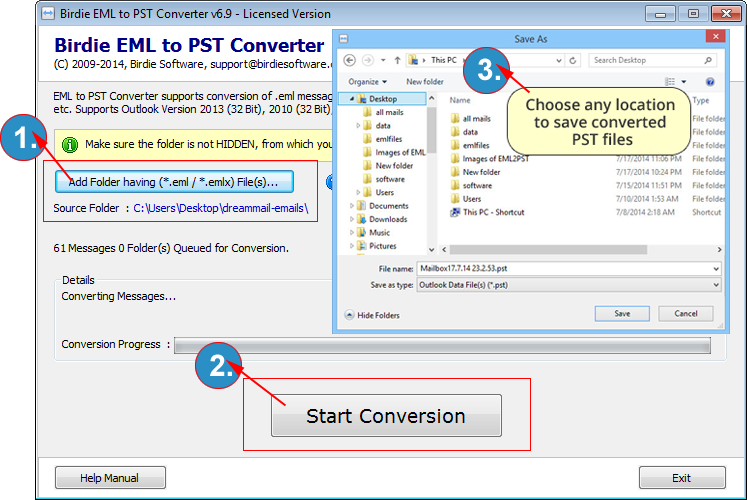The width and height of the screenshot is (747, 500).
Task: Click the Forward arrow in Save As dialog
Action: [x=368, y=60]
